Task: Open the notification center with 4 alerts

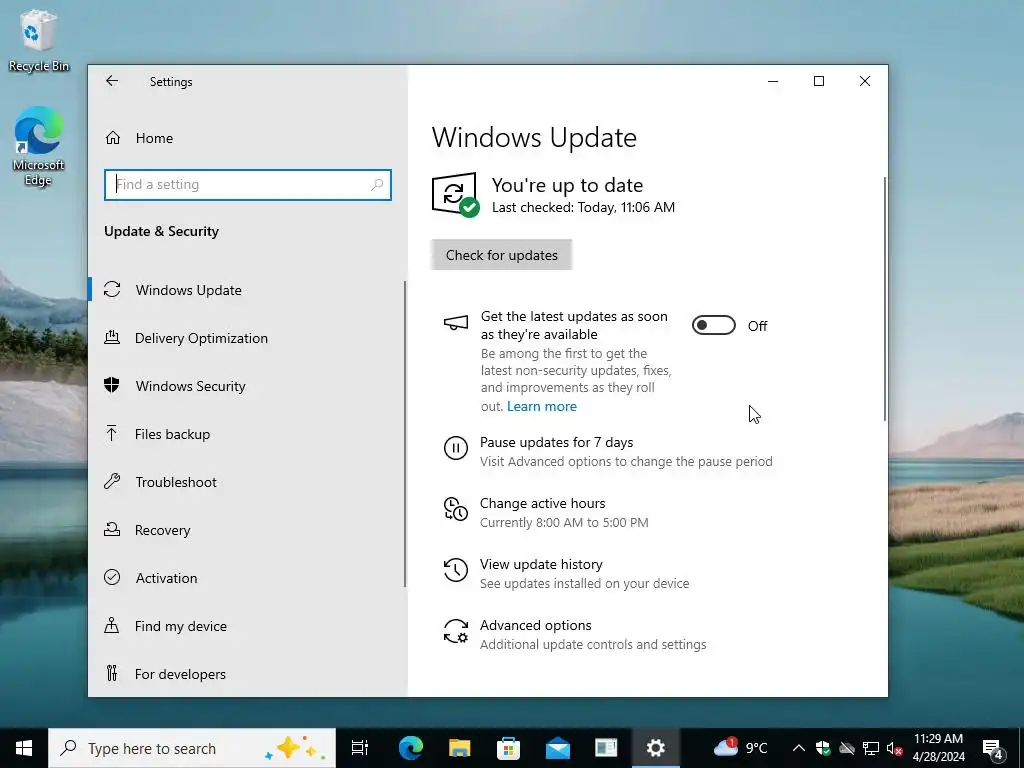Action: tap(993, 749)
